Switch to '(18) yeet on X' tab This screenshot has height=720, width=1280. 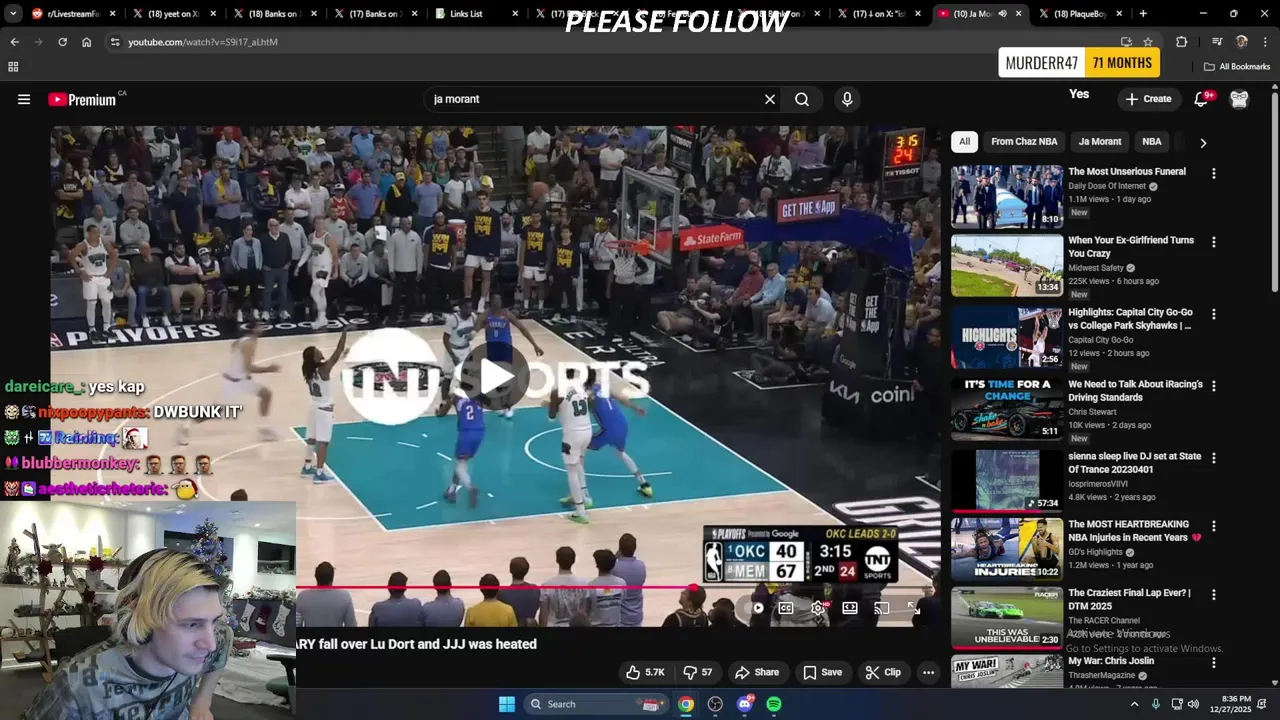coord(175,14)
